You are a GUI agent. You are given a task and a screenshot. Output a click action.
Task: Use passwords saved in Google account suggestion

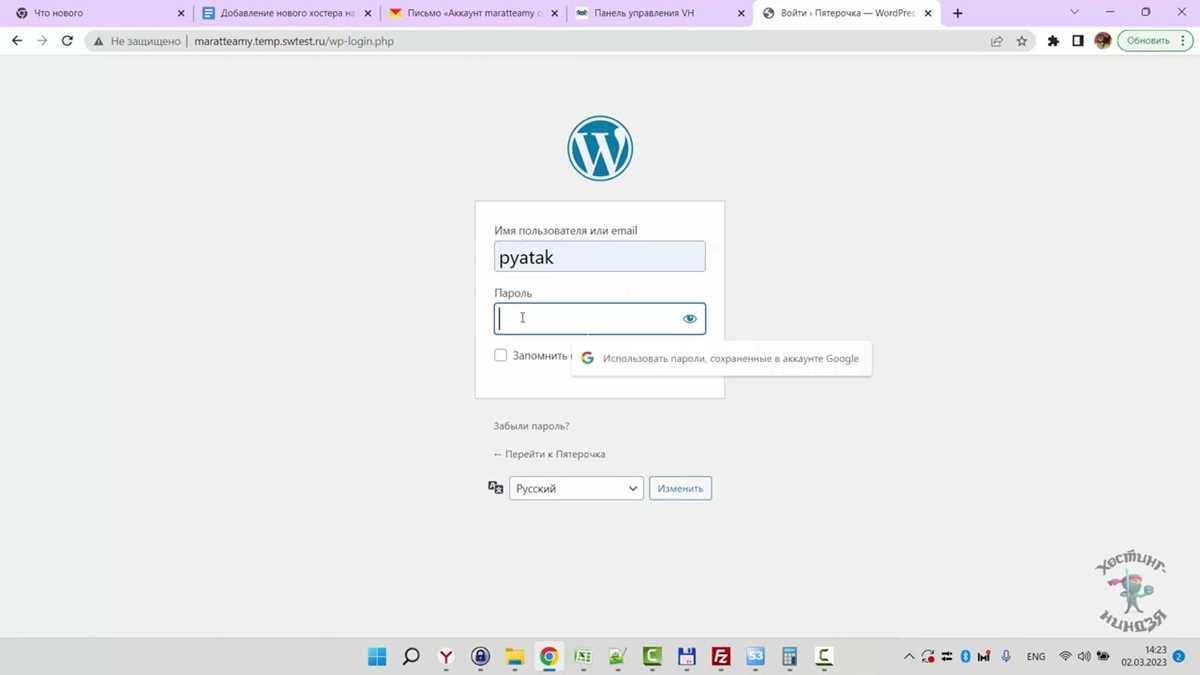tap(721, 358)
